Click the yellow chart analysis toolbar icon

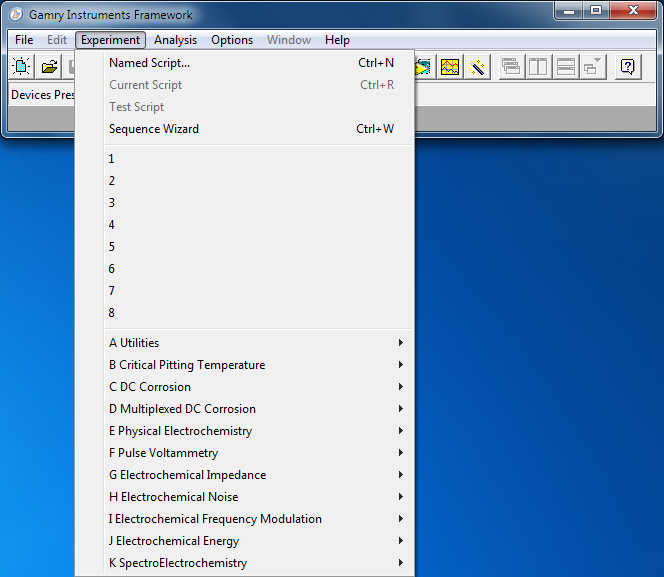450,66
